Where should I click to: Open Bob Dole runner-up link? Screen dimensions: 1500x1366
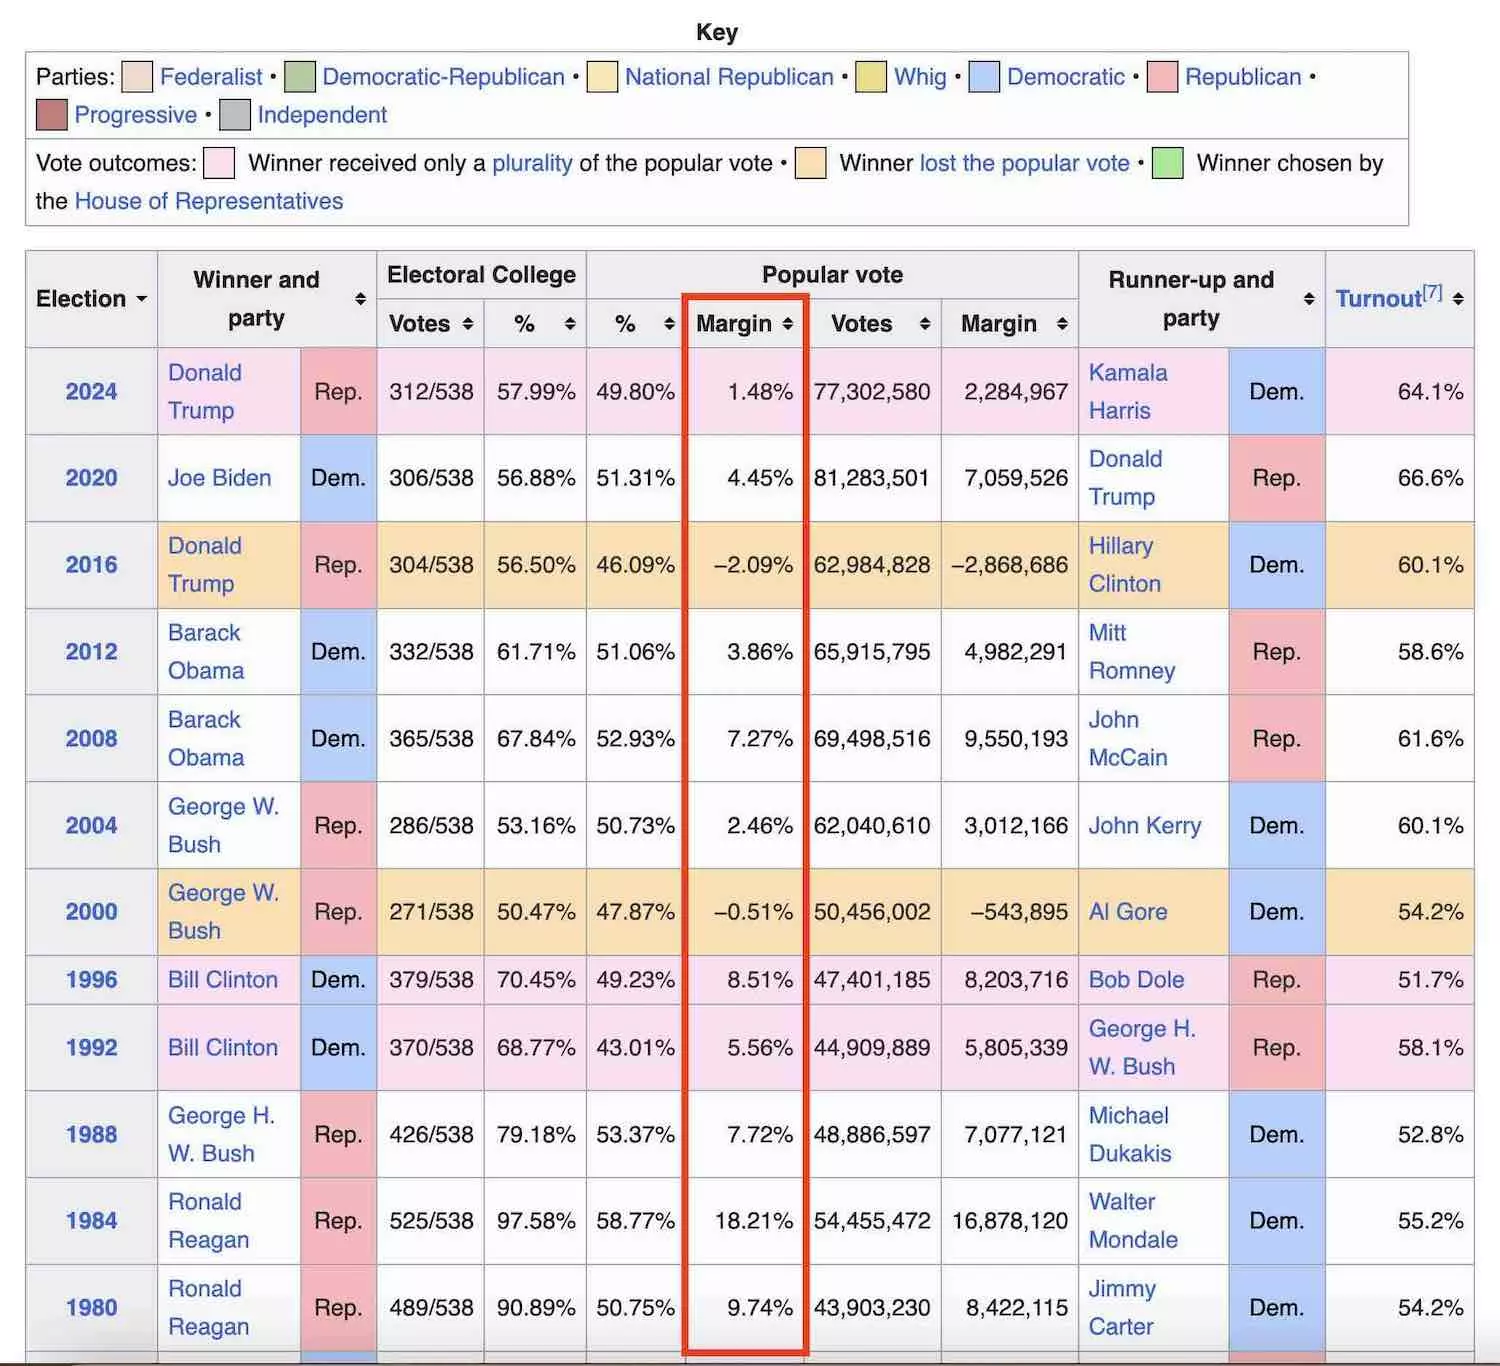click(1136, 980)
